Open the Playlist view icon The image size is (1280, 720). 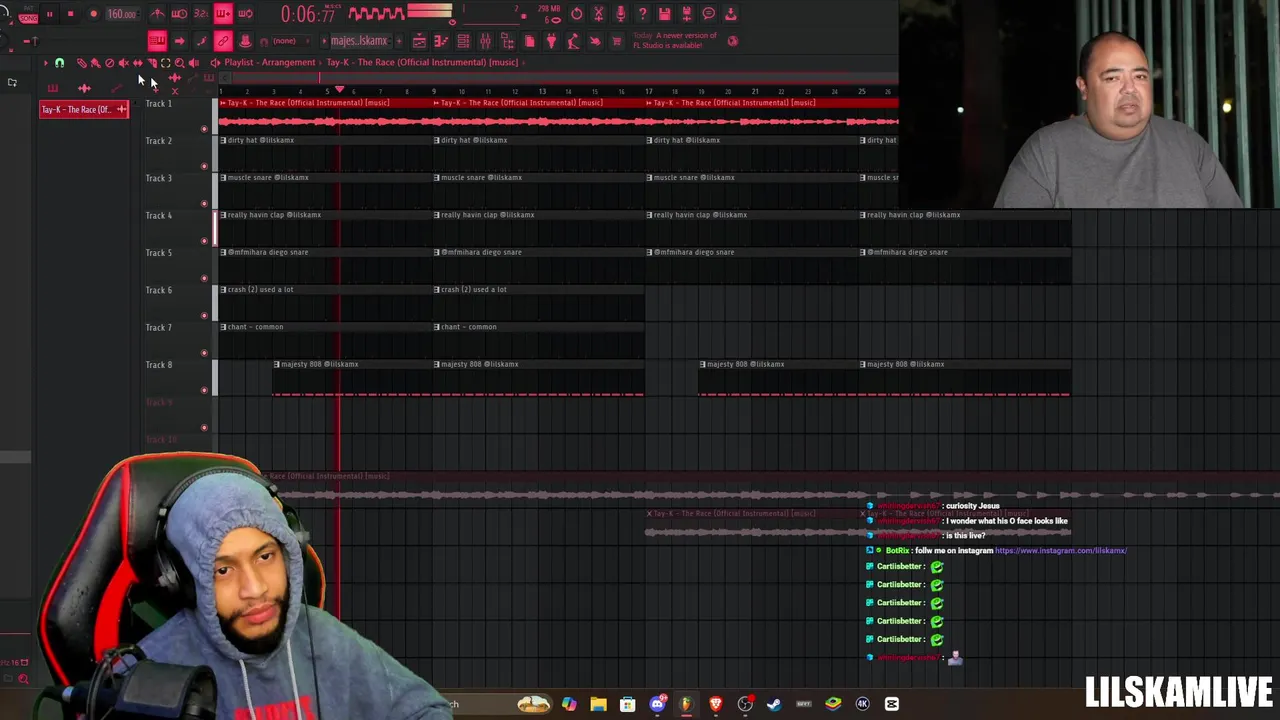coord(418,41)
